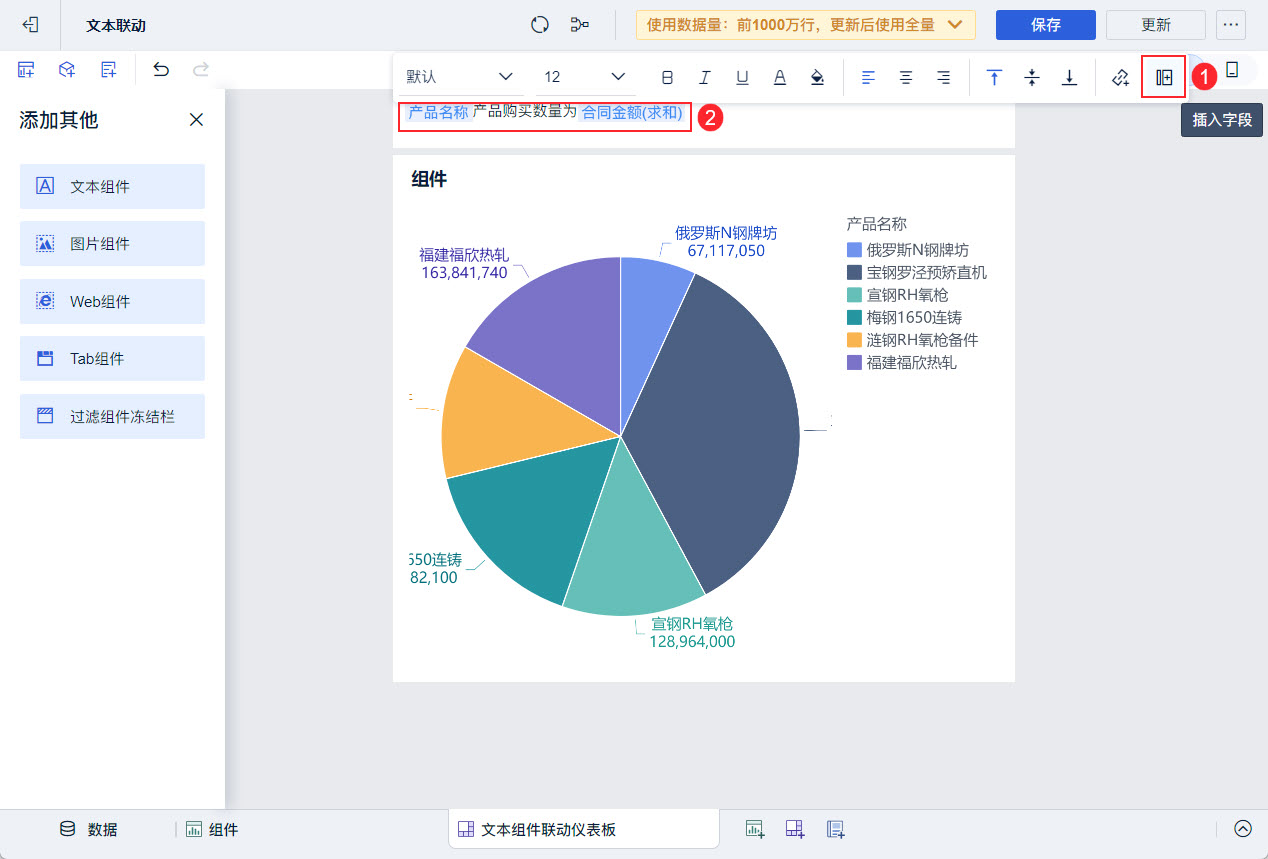The height and width of the screenshot is (859, 1268).
Task: Open the font color picker
Action: 780,77
